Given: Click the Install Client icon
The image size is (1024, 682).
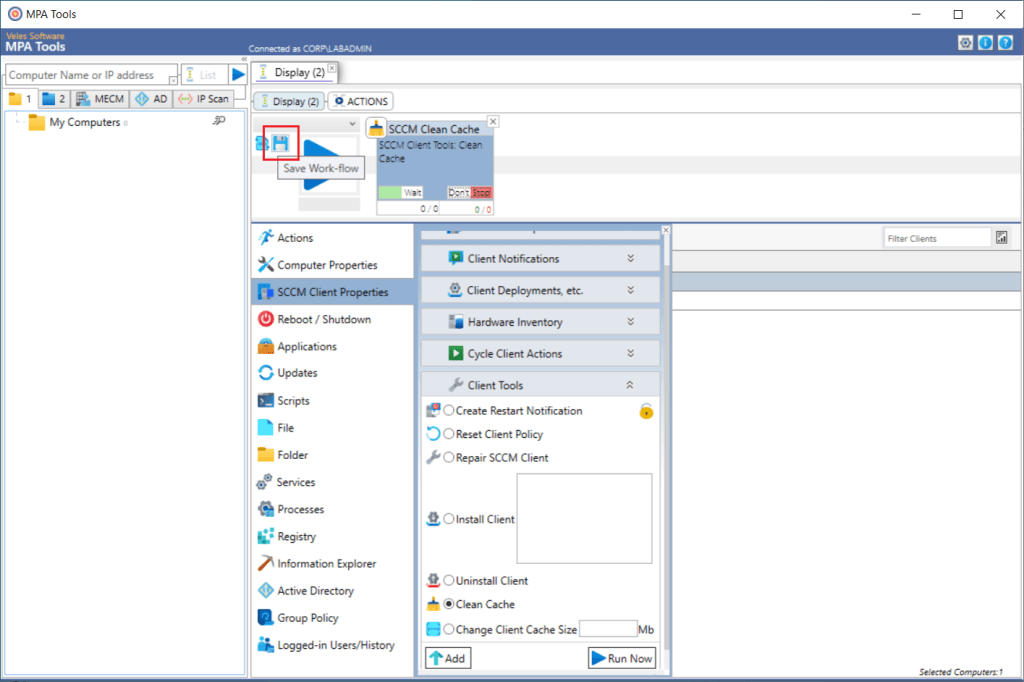Looking at the screenshot, I should pos(433,519).
